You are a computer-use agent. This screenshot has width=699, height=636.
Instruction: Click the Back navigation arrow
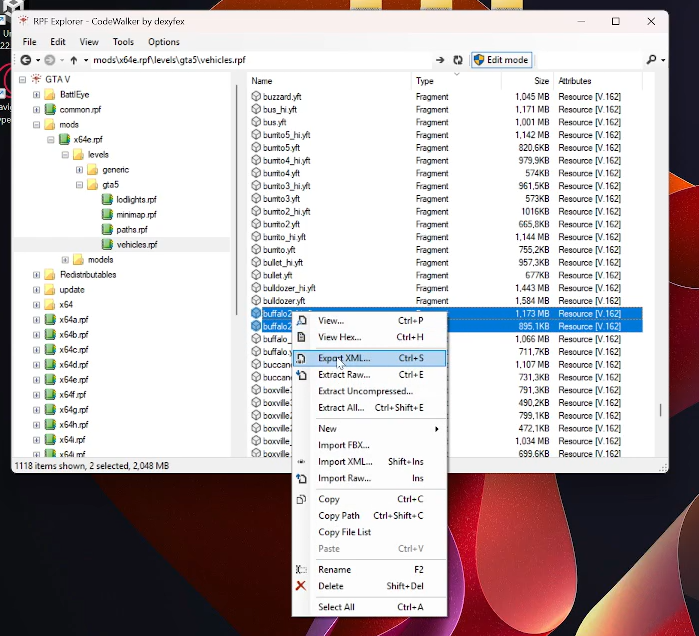coord(25,60)
